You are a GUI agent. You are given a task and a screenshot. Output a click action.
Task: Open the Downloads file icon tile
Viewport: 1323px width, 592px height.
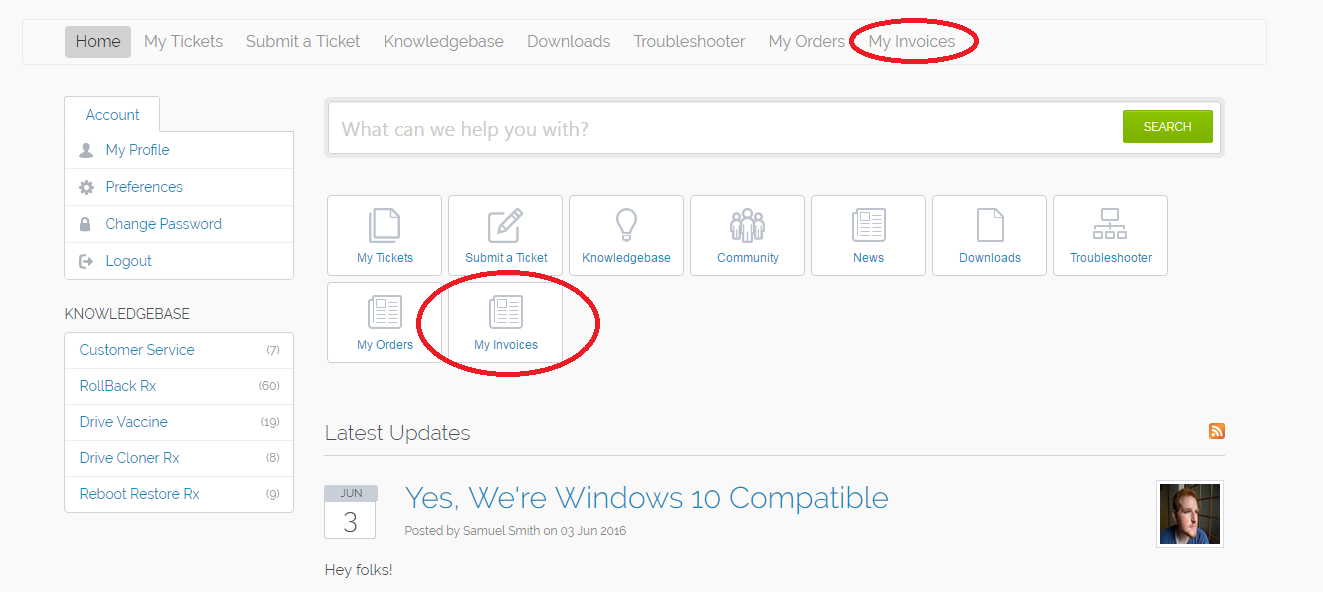[x=989, y=226]
